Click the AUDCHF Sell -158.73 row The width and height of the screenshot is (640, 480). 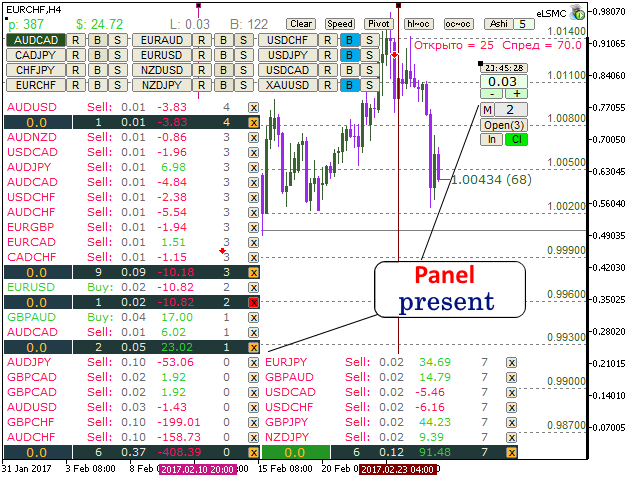pyautogui.click(x=133, y=438)
